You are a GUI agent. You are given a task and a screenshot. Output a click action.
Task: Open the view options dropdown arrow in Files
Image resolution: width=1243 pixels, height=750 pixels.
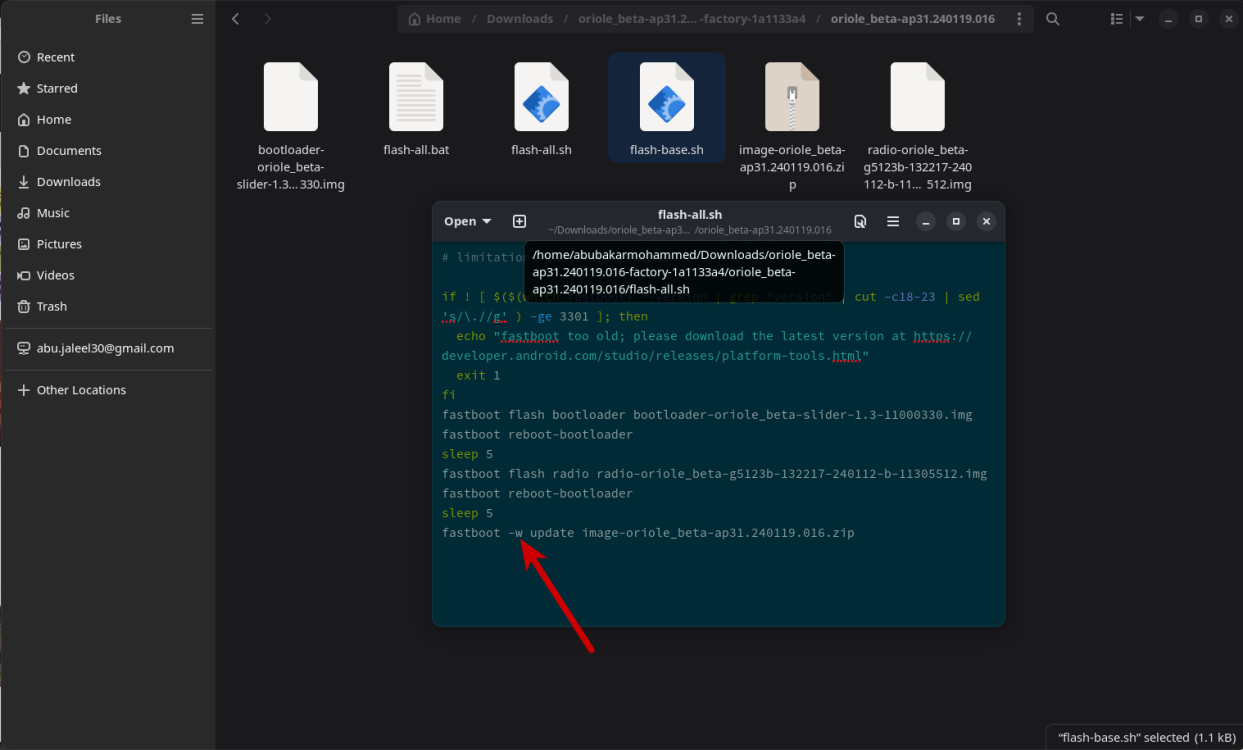[1138, 18]
